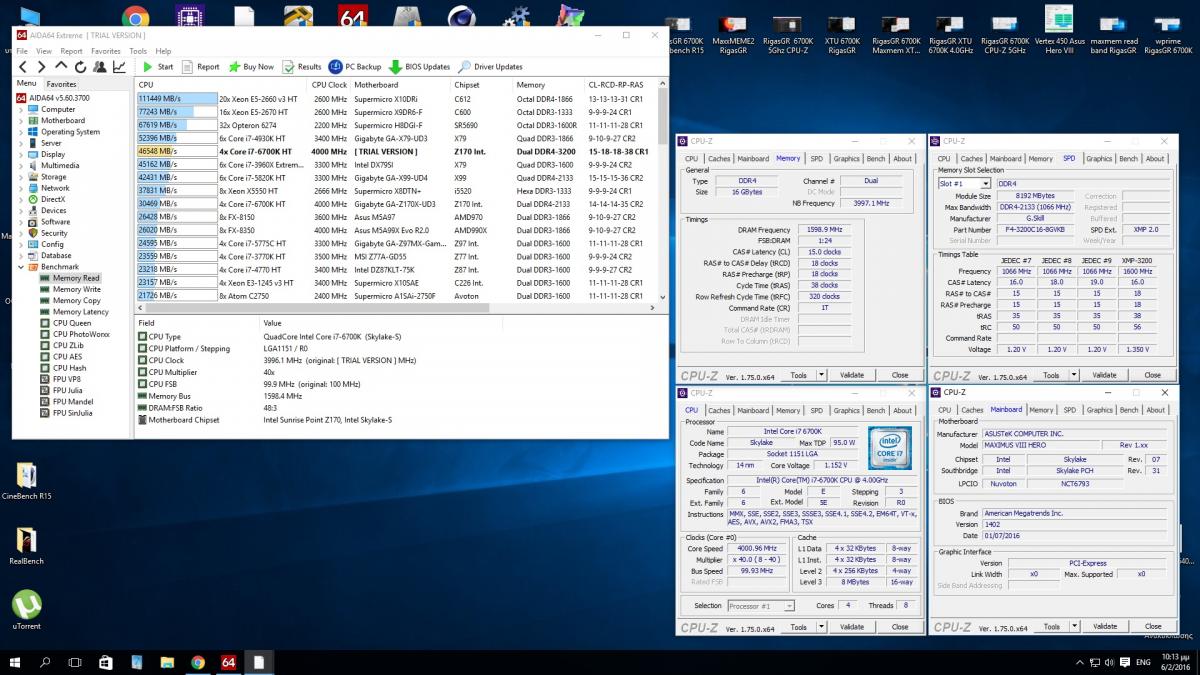The image size is (1200, 675).
Task: Open Driver Updates in the AIDA64 toolbar
Action: coord(490,67)
